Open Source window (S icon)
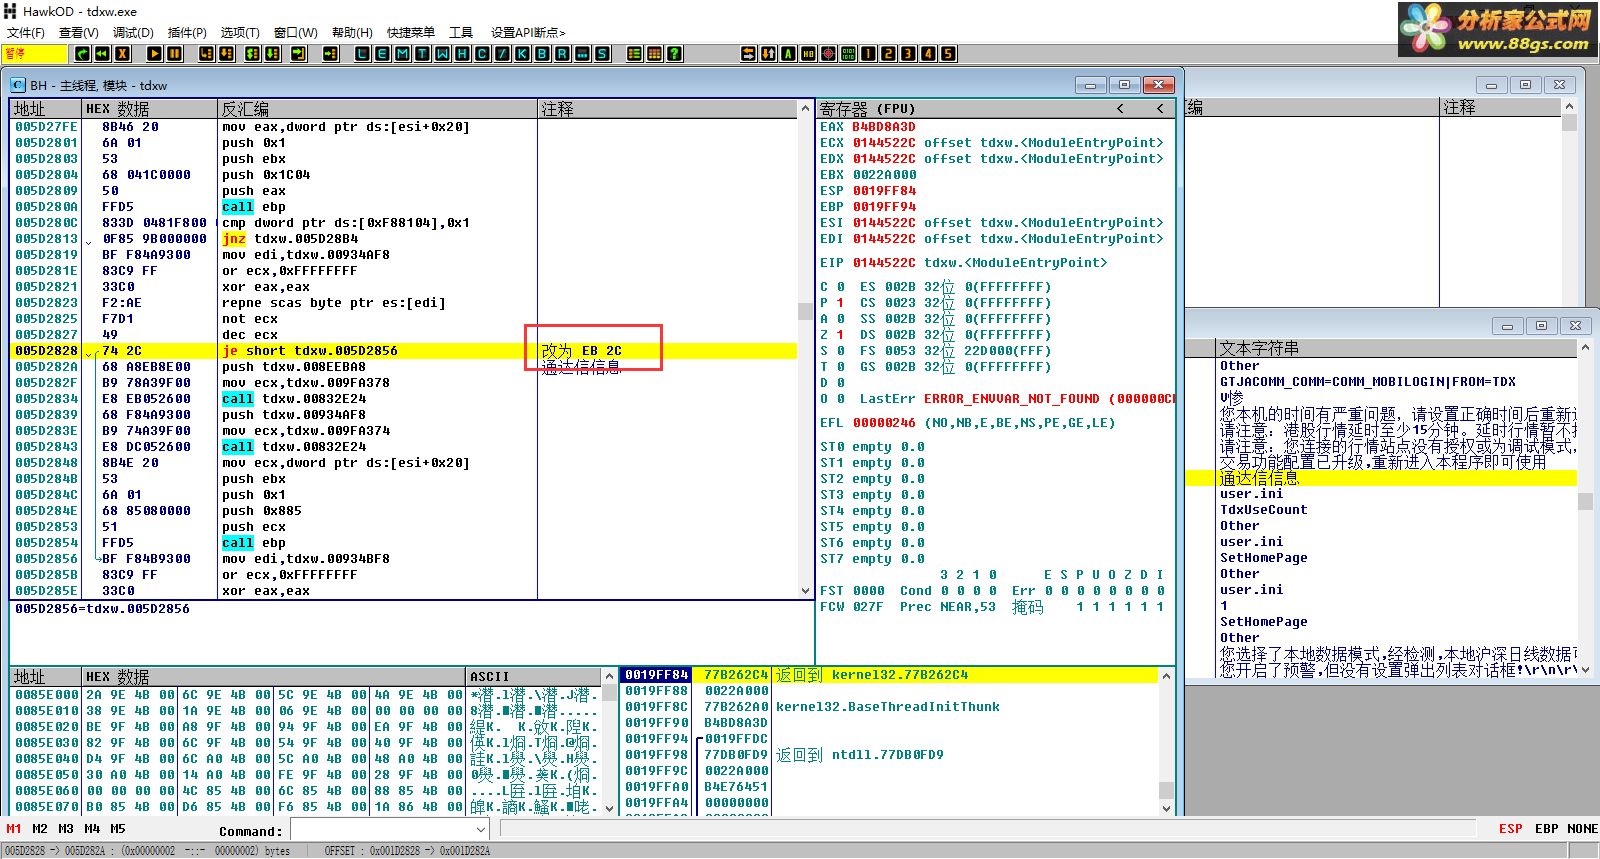The height and width of the screenshot is (859, 1600). pyautogui.click(x=602, y=54)
